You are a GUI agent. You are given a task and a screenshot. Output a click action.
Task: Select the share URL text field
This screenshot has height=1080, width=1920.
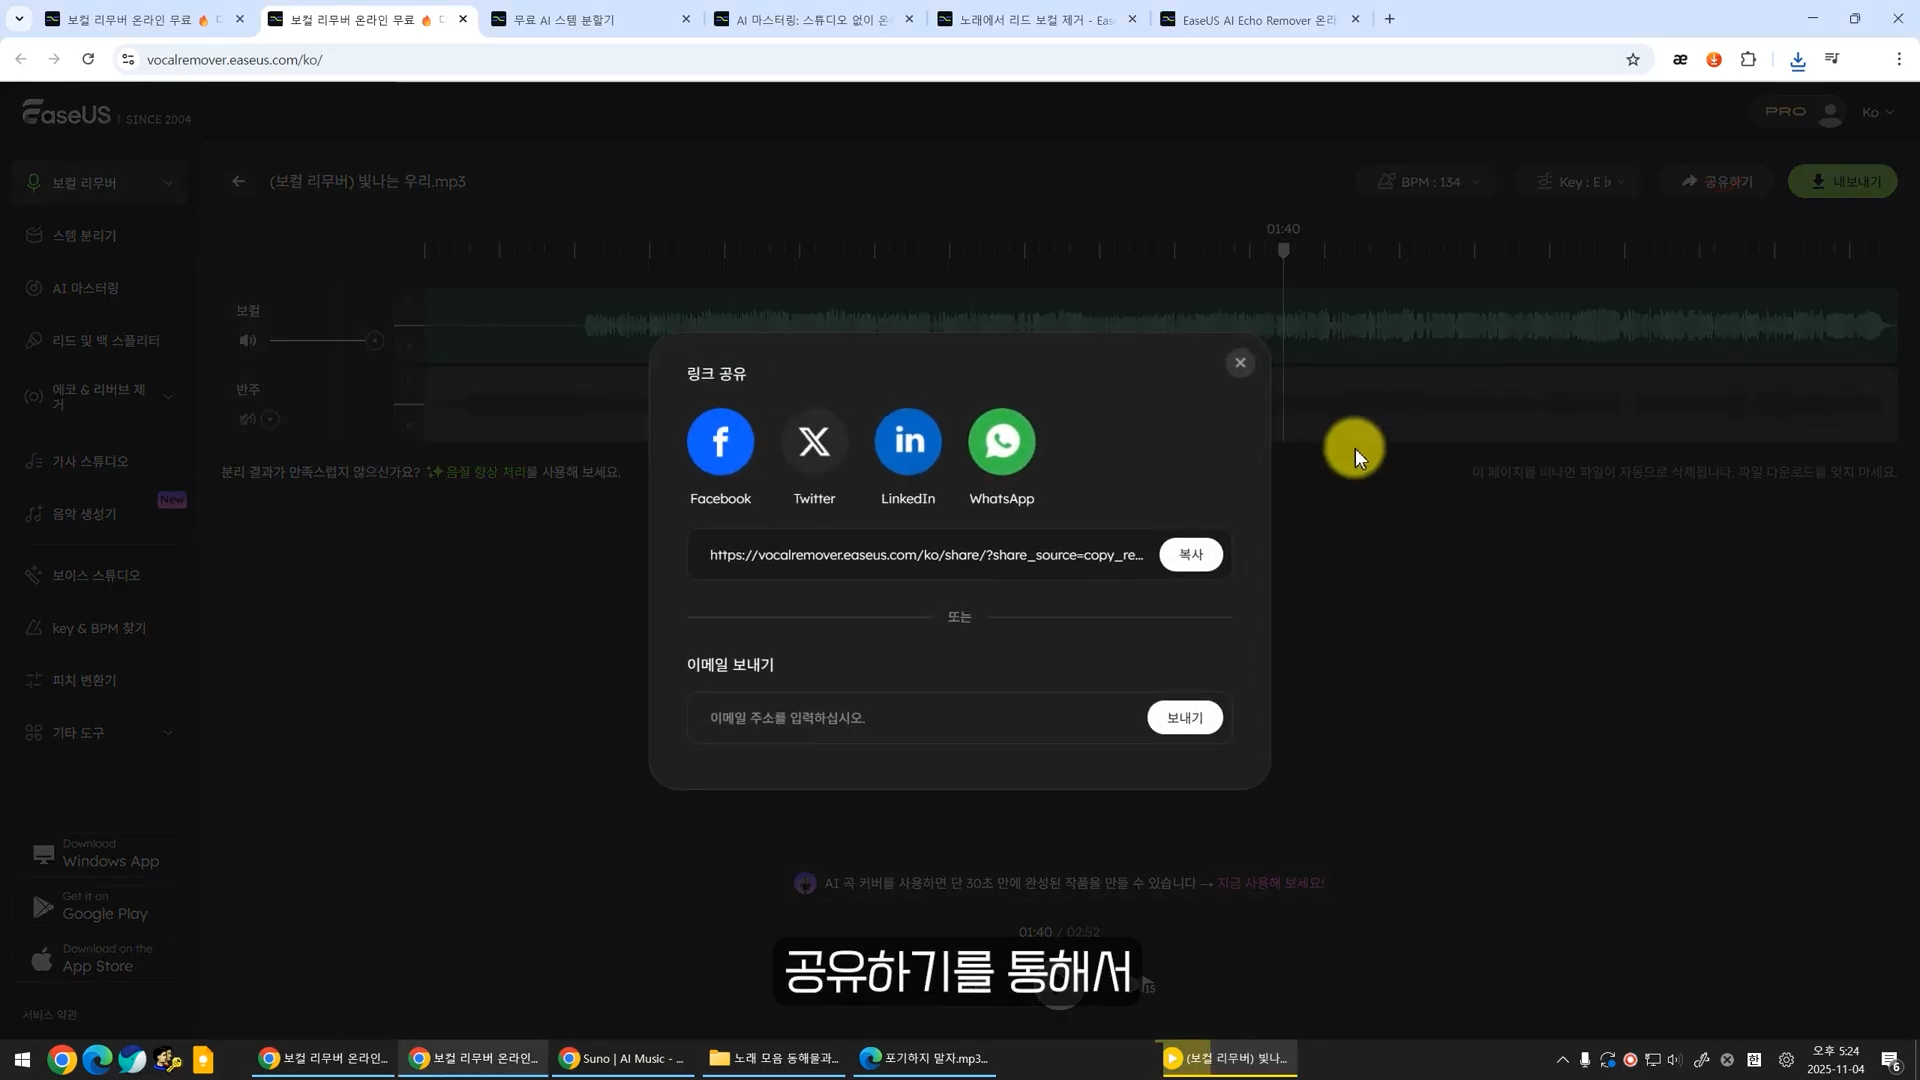coord(925,555)
